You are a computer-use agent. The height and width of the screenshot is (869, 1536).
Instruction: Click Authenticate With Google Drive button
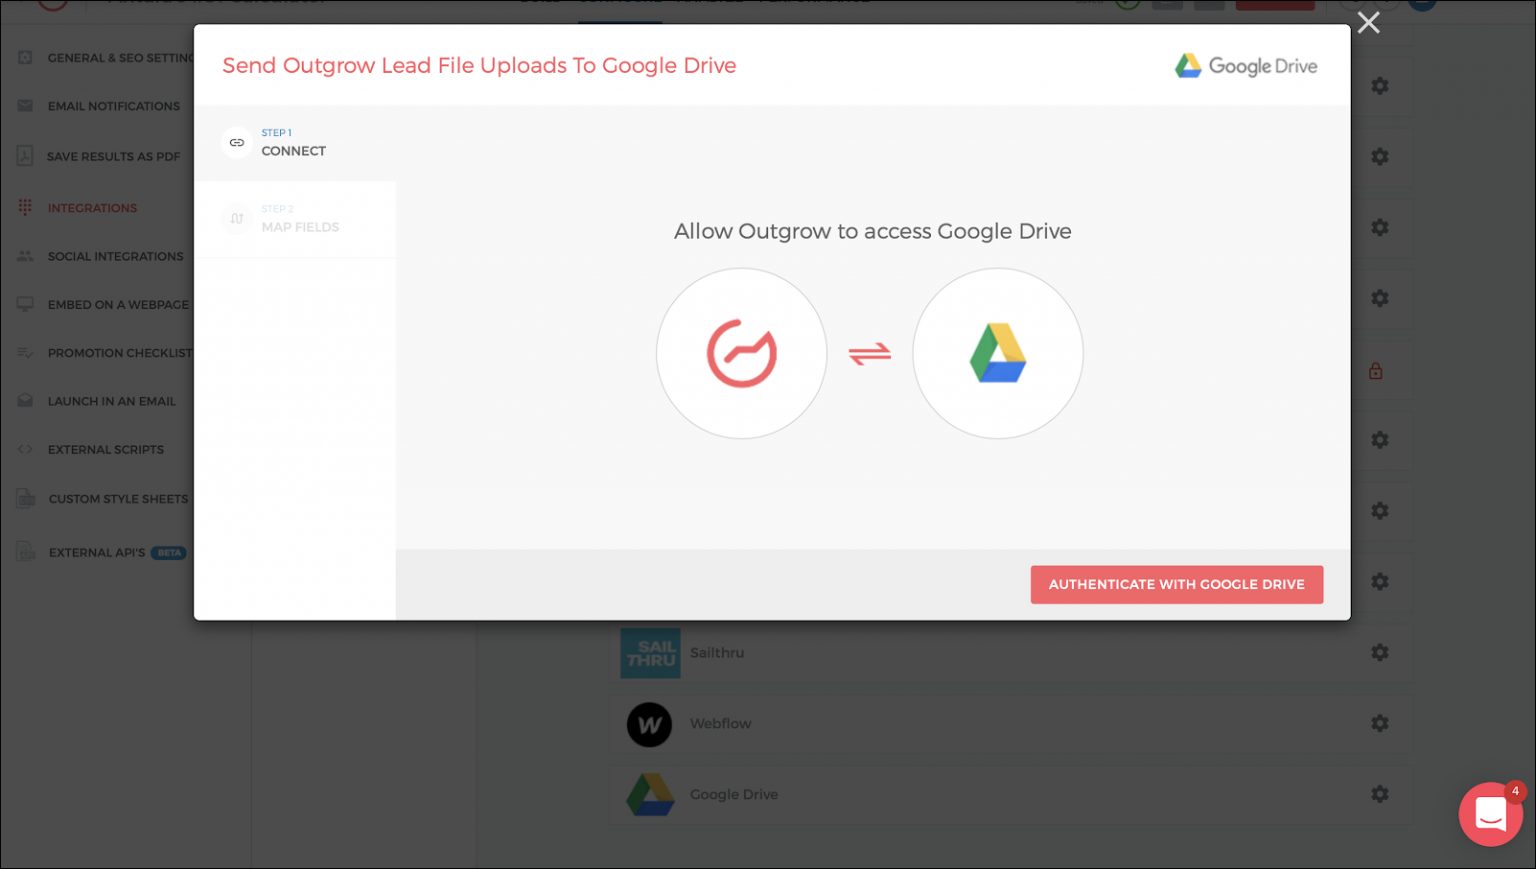(1176, 585)
